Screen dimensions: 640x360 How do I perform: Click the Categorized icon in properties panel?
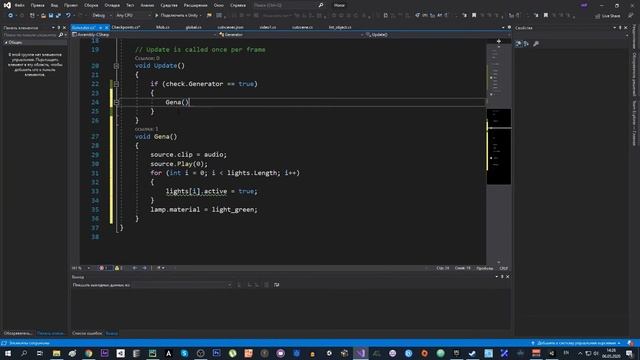[518, 44]
